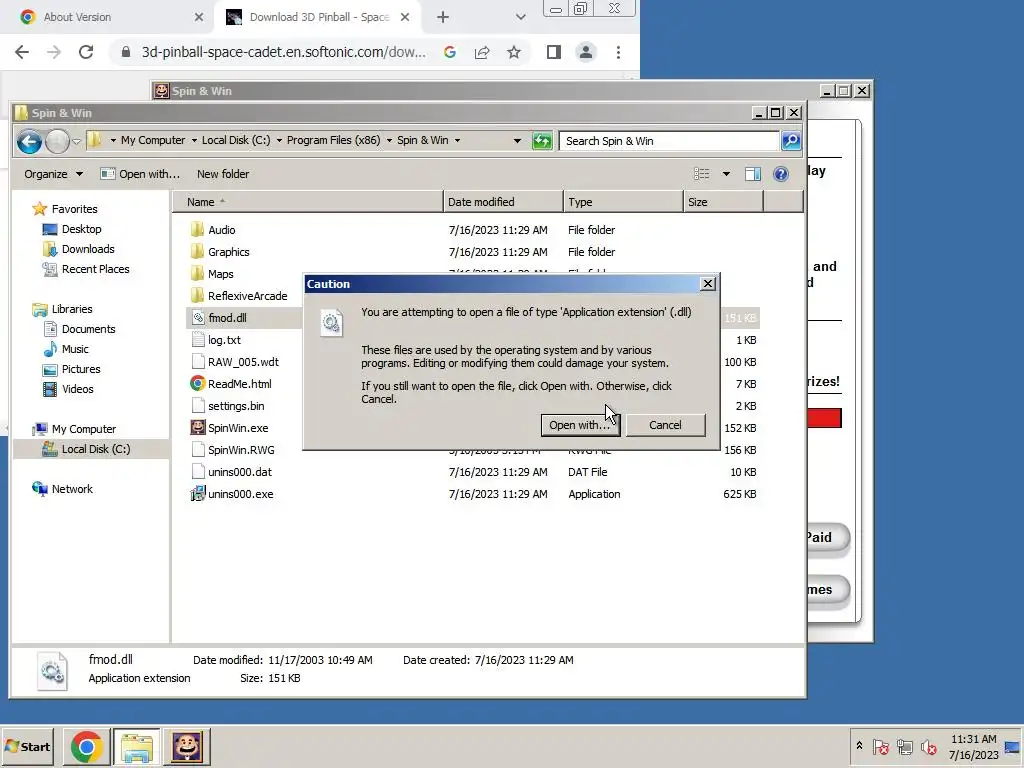Viewport: 1024px width, 768px height.
Task: Expand the recent pages history arrow
Action: 76,141
